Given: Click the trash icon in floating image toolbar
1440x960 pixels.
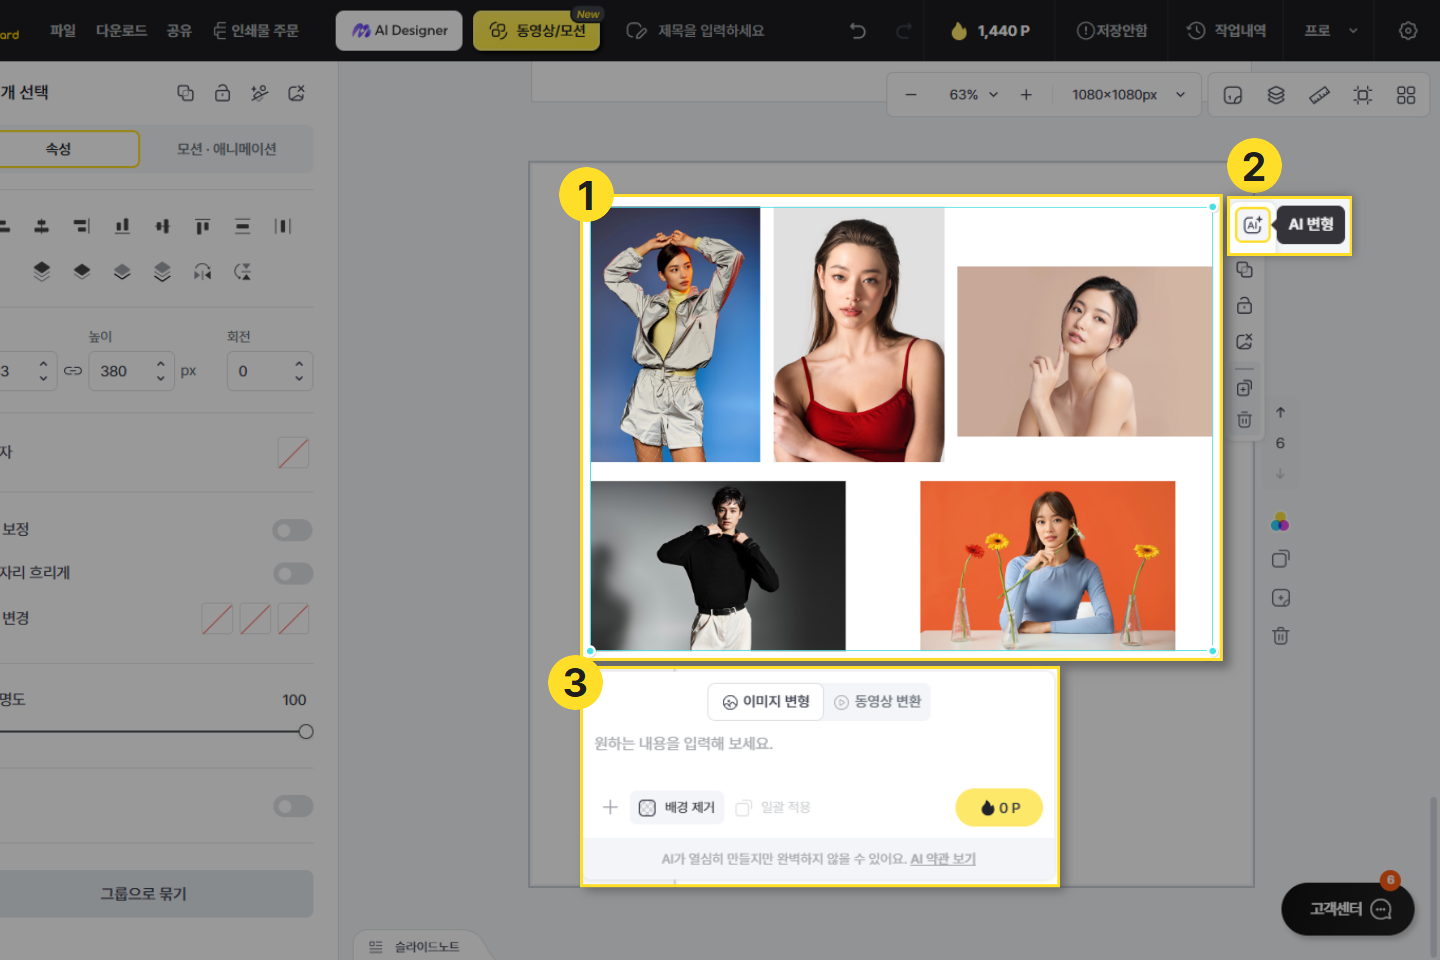Looking at the screenshot, I should [1244, 420].
